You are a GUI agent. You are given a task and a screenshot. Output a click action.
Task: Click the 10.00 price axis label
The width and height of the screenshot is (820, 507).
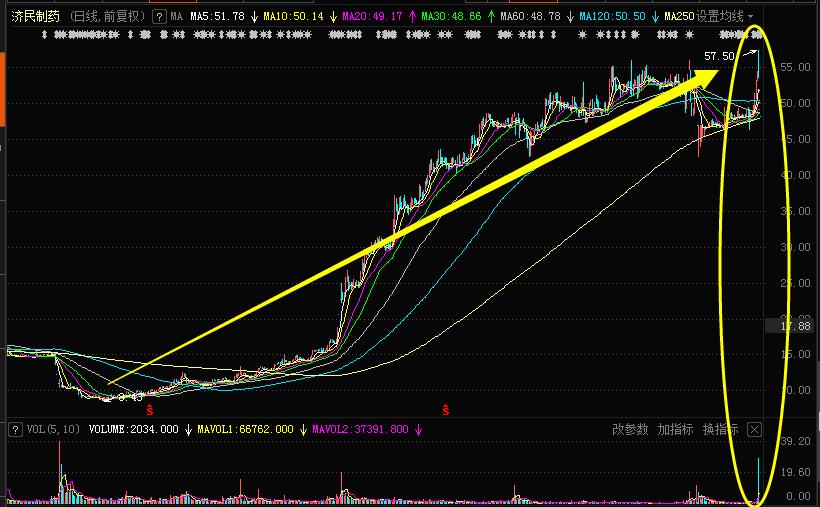point(795,390)
